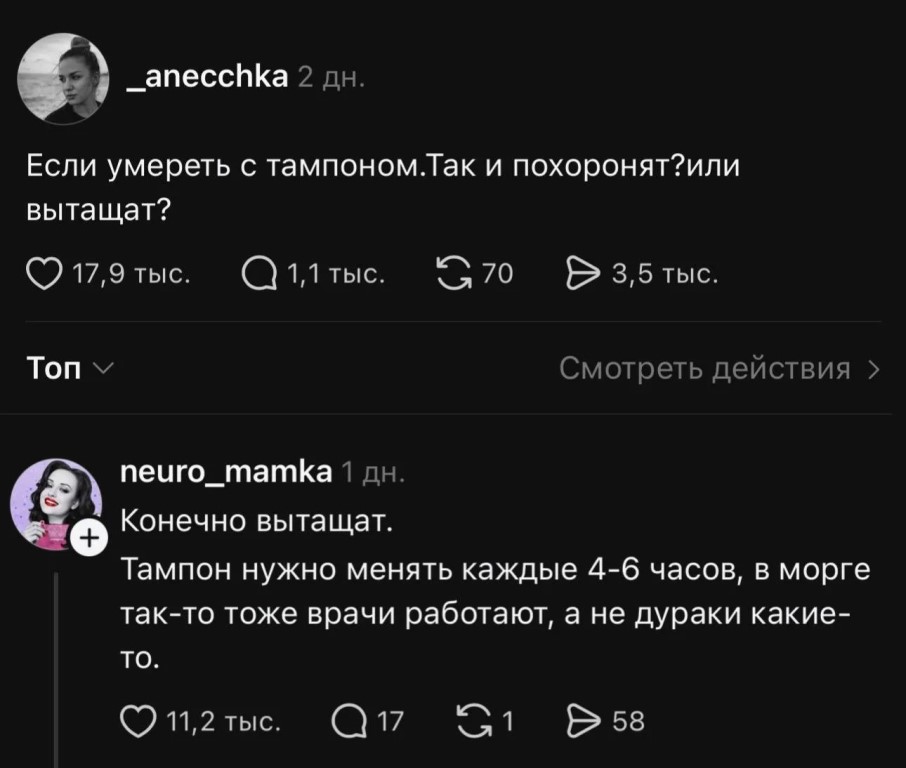Image resolution: width=906 pixels, height=768 pixels.
Task: Click the _anecchka profile avatar
Action: coord(63,79)
